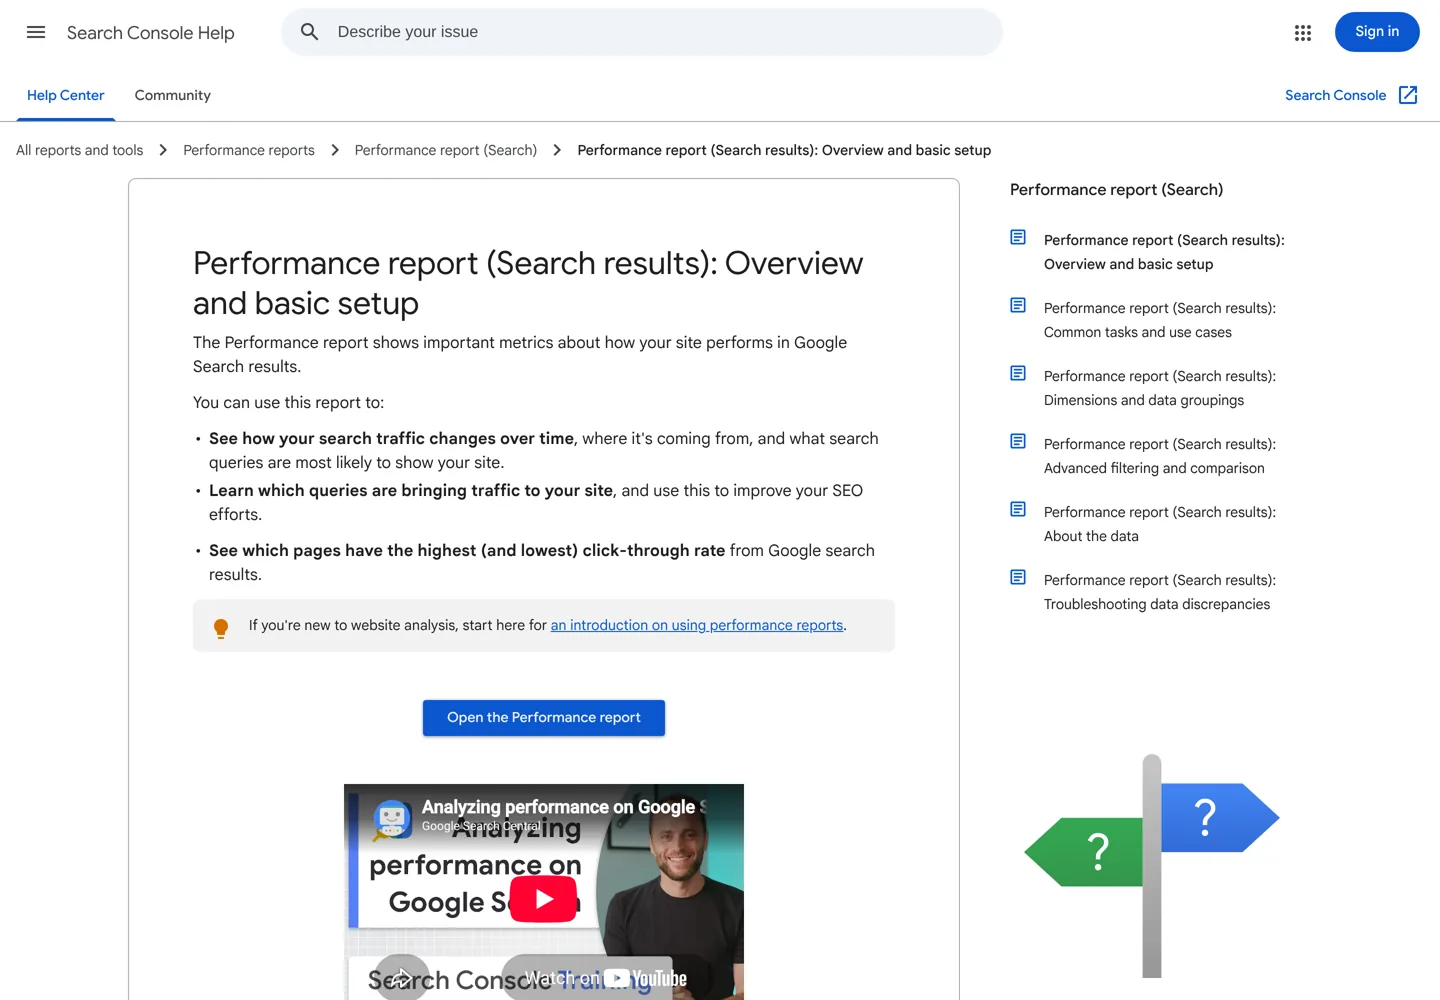Open Advanced filtering and comparison article
Screen dimensions: 1440x1000
click(x=1160, y=456)
